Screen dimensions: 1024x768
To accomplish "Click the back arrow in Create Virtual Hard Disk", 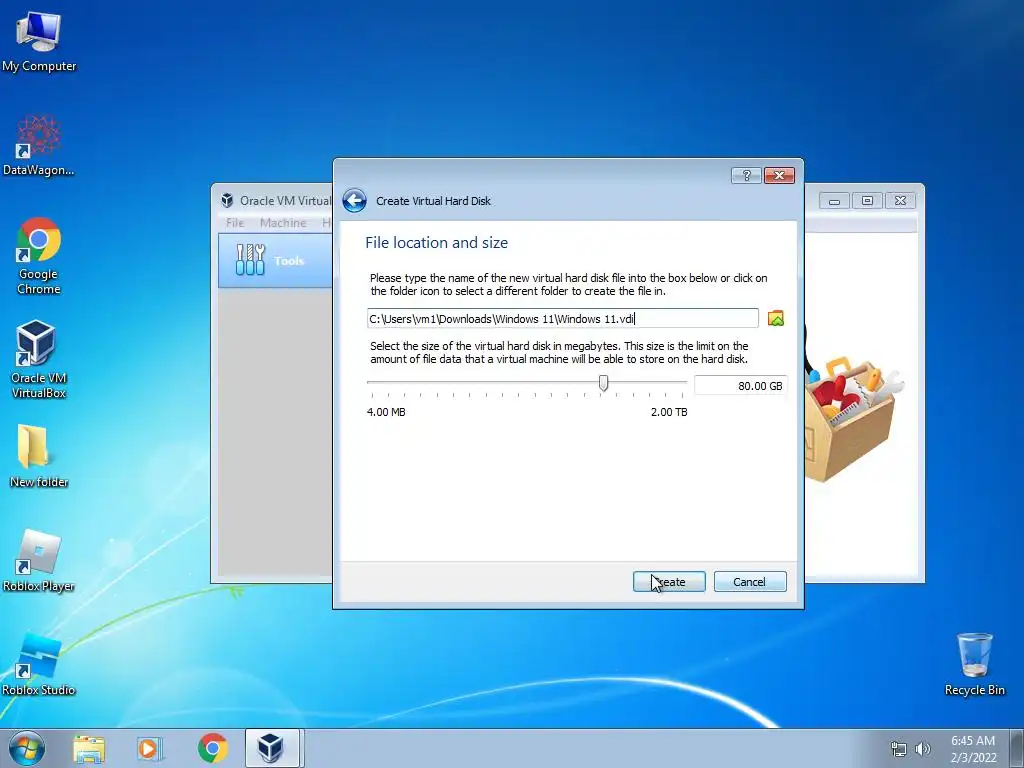I will click(355, 200).
